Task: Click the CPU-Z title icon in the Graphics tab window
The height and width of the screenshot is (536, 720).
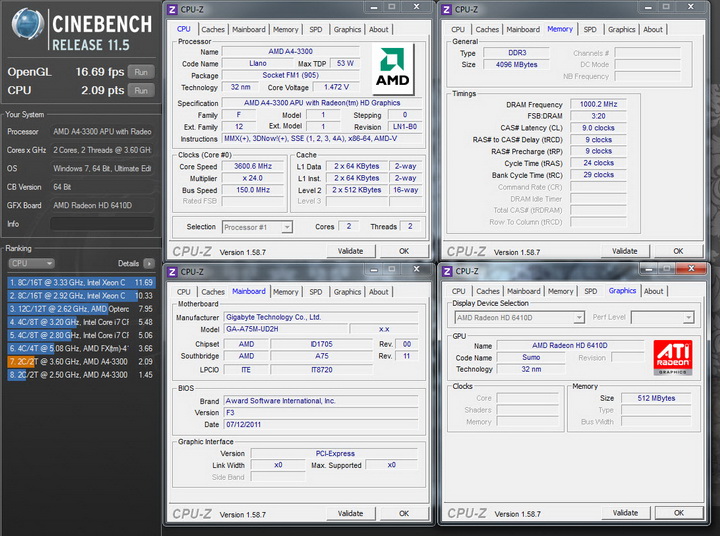Action: (446, 271)
